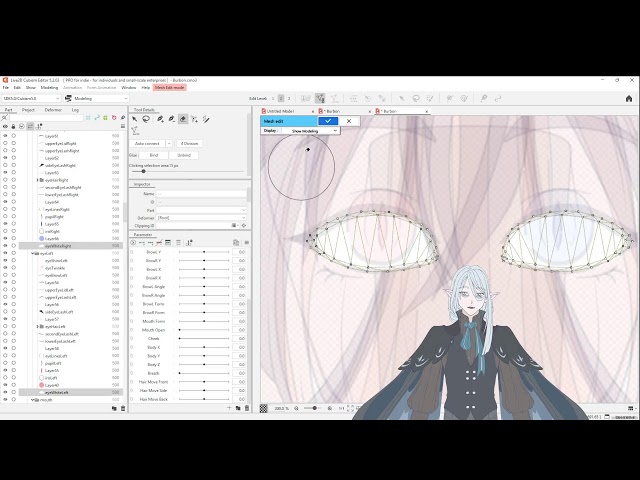Screen dimensions: 640x480
Task: Click the Auto connect button
Action: pyautogui.click(x=147, y=144)
